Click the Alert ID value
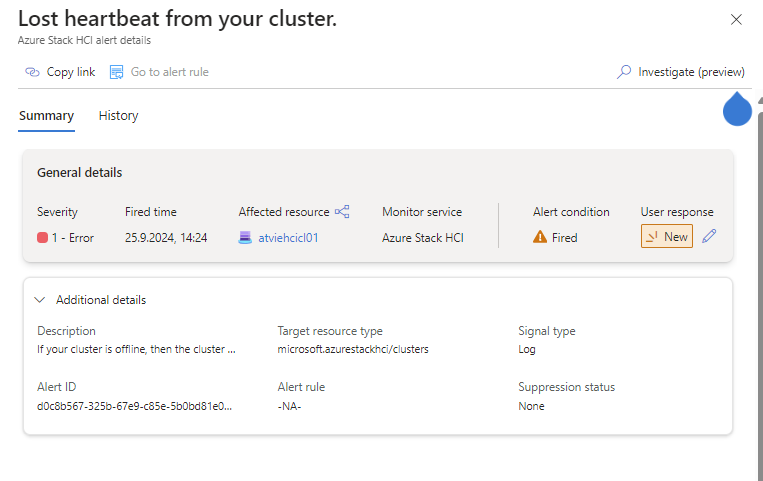The height and width of the screenshot is (481, 763). pos(134,405)
